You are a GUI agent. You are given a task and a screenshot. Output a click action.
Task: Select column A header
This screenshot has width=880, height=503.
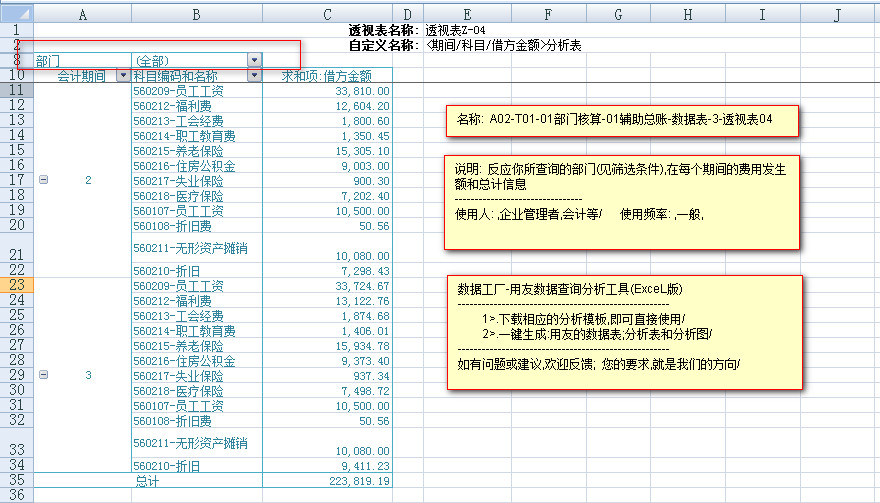point(82,15)
